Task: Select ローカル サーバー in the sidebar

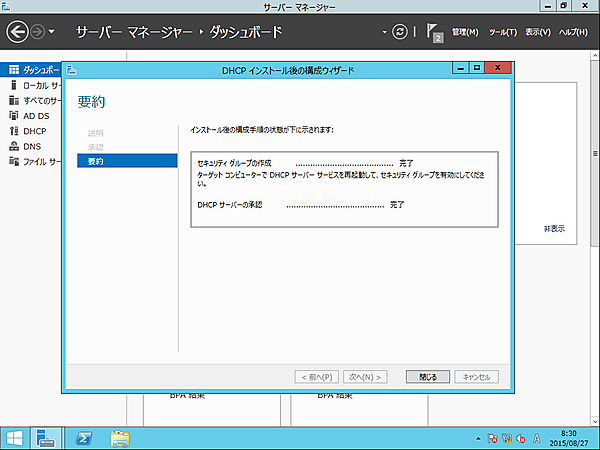Action: (31, 85)
